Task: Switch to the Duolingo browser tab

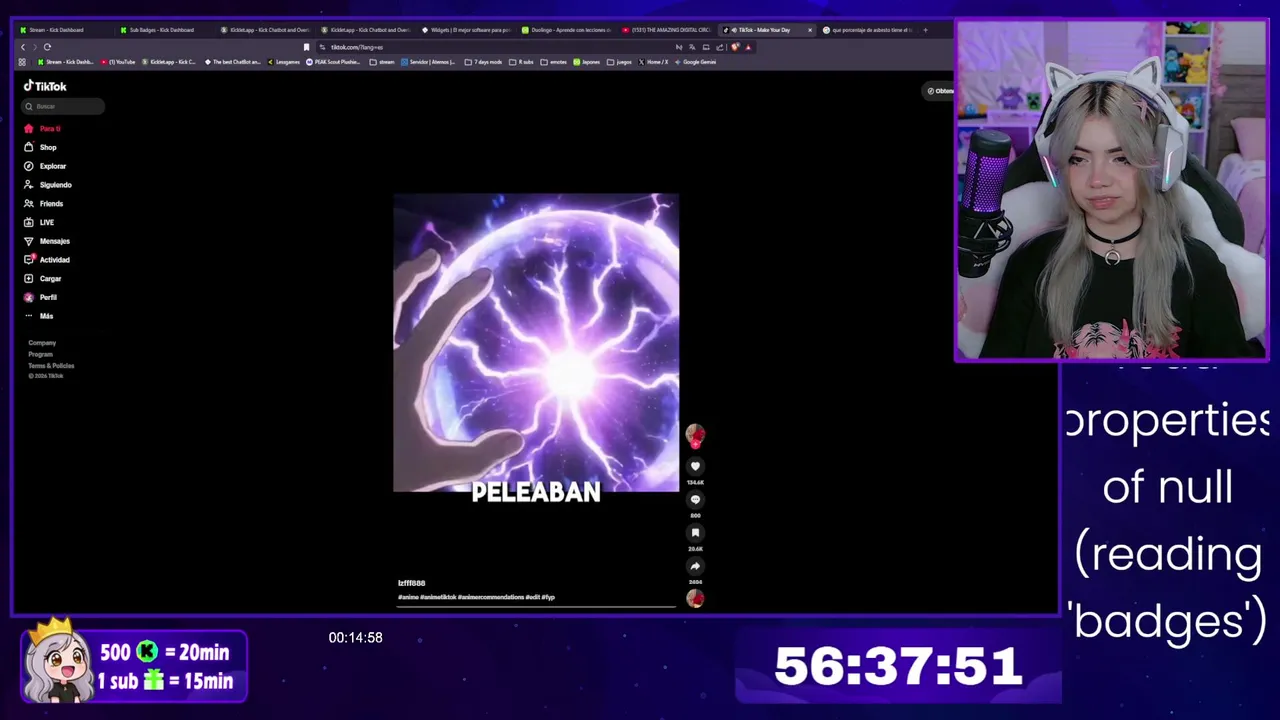Action: point(566,30)
